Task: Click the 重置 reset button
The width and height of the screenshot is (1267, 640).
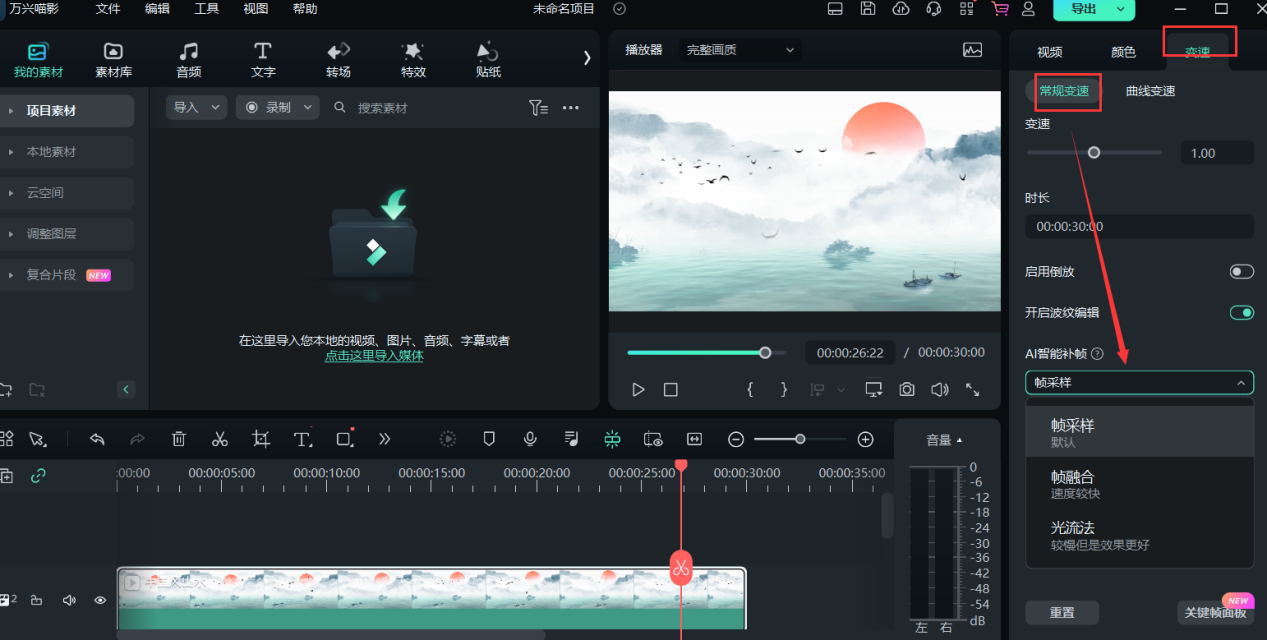Action: click(1062, 611)
